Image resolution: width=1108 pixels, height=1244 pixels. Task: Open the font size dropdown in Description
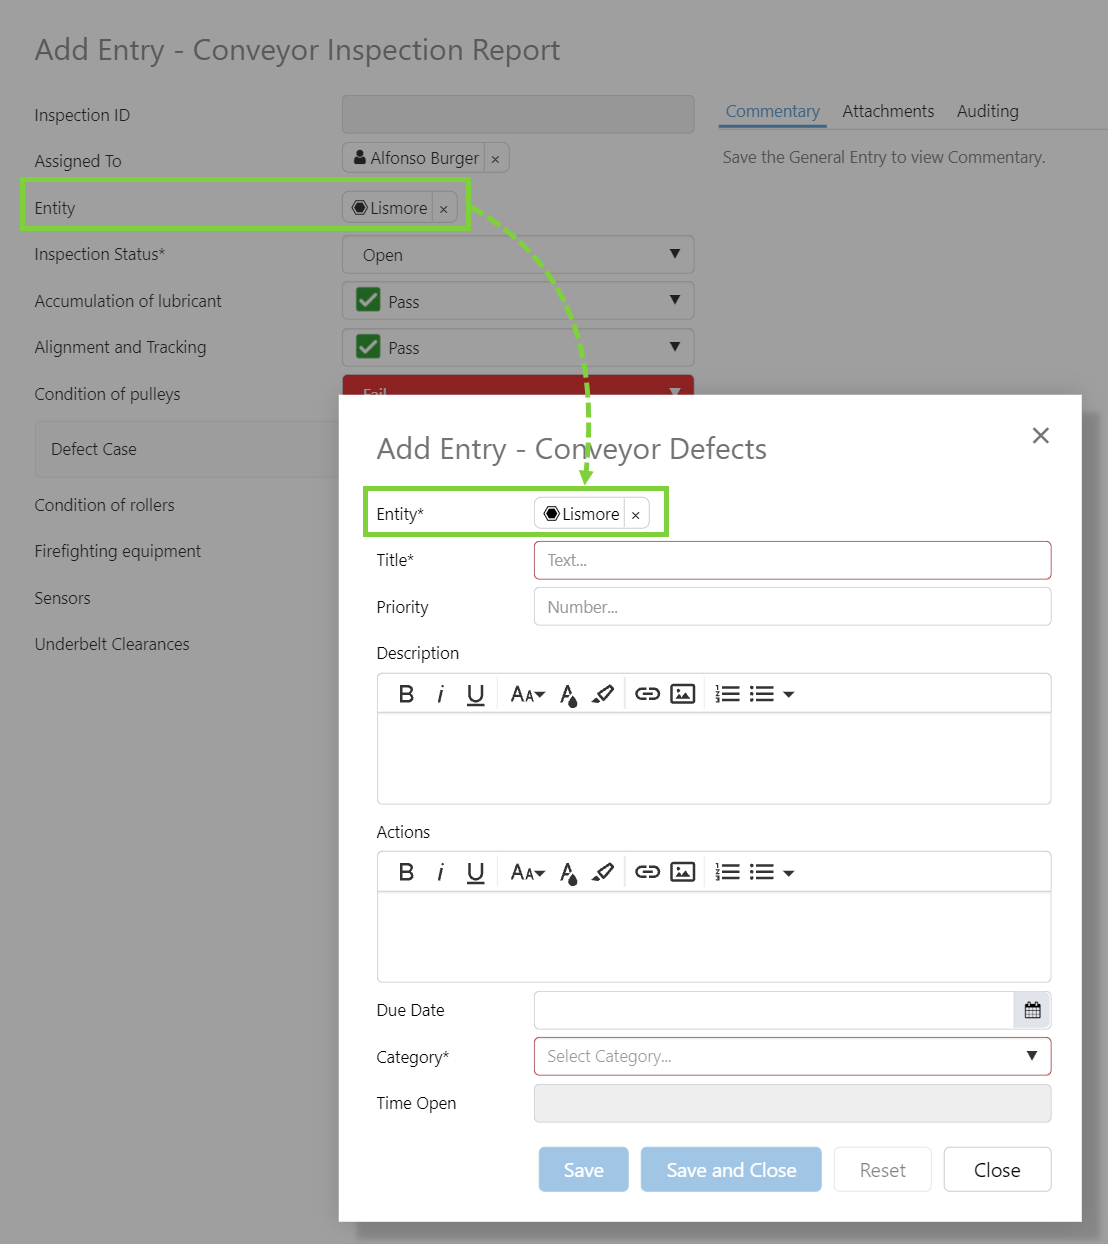(527, 694)
